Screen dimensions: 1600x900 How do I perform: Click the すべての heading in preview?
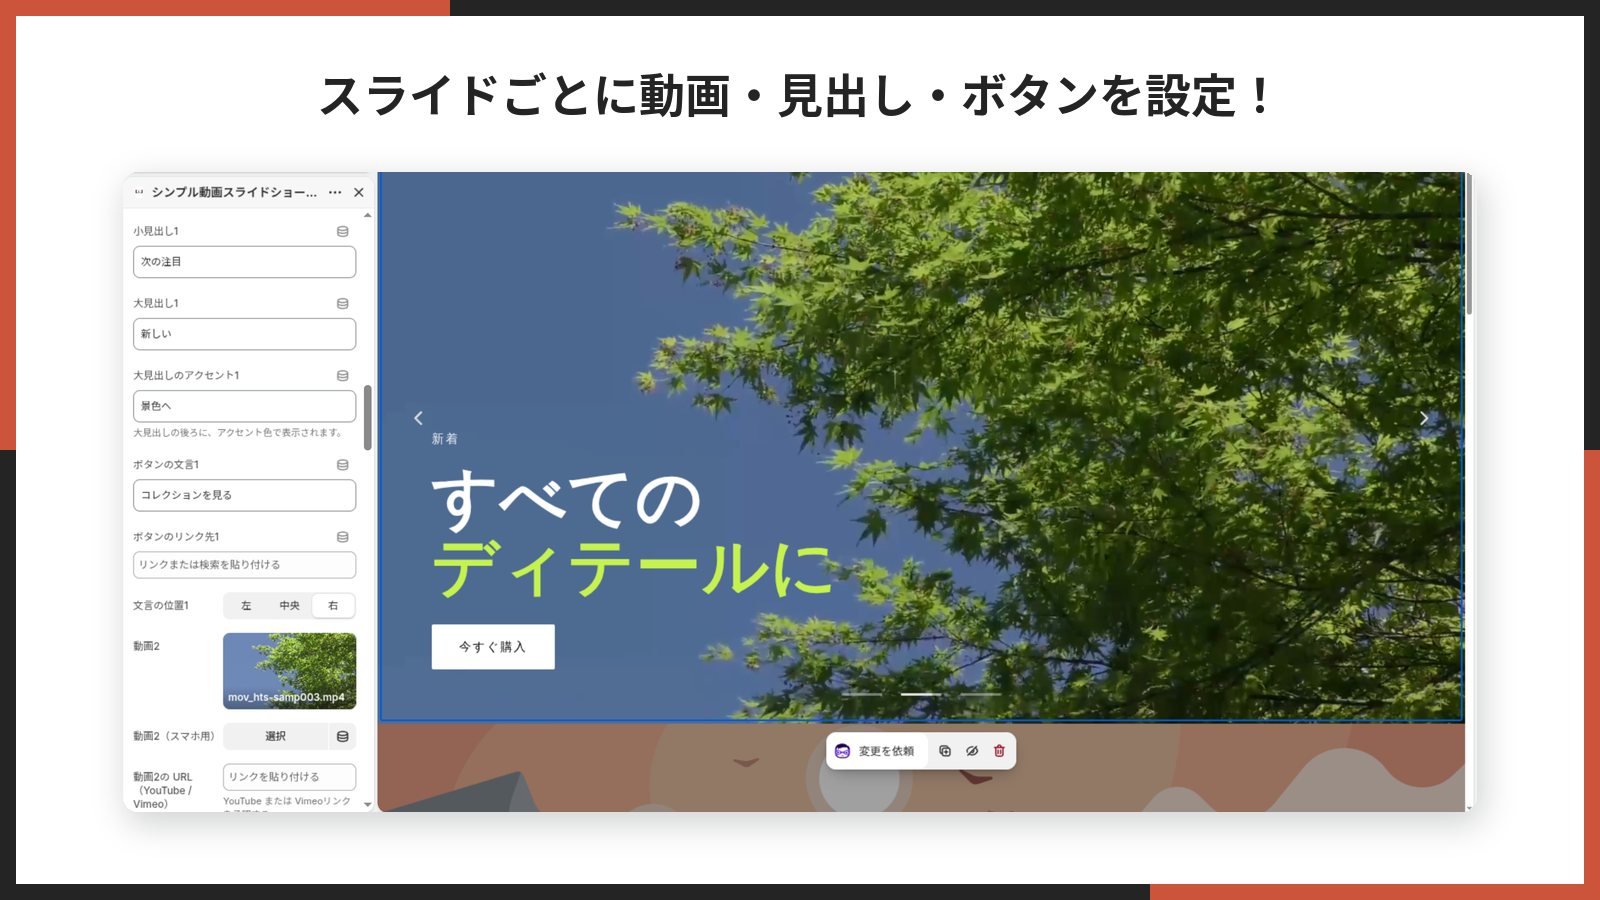566,500
